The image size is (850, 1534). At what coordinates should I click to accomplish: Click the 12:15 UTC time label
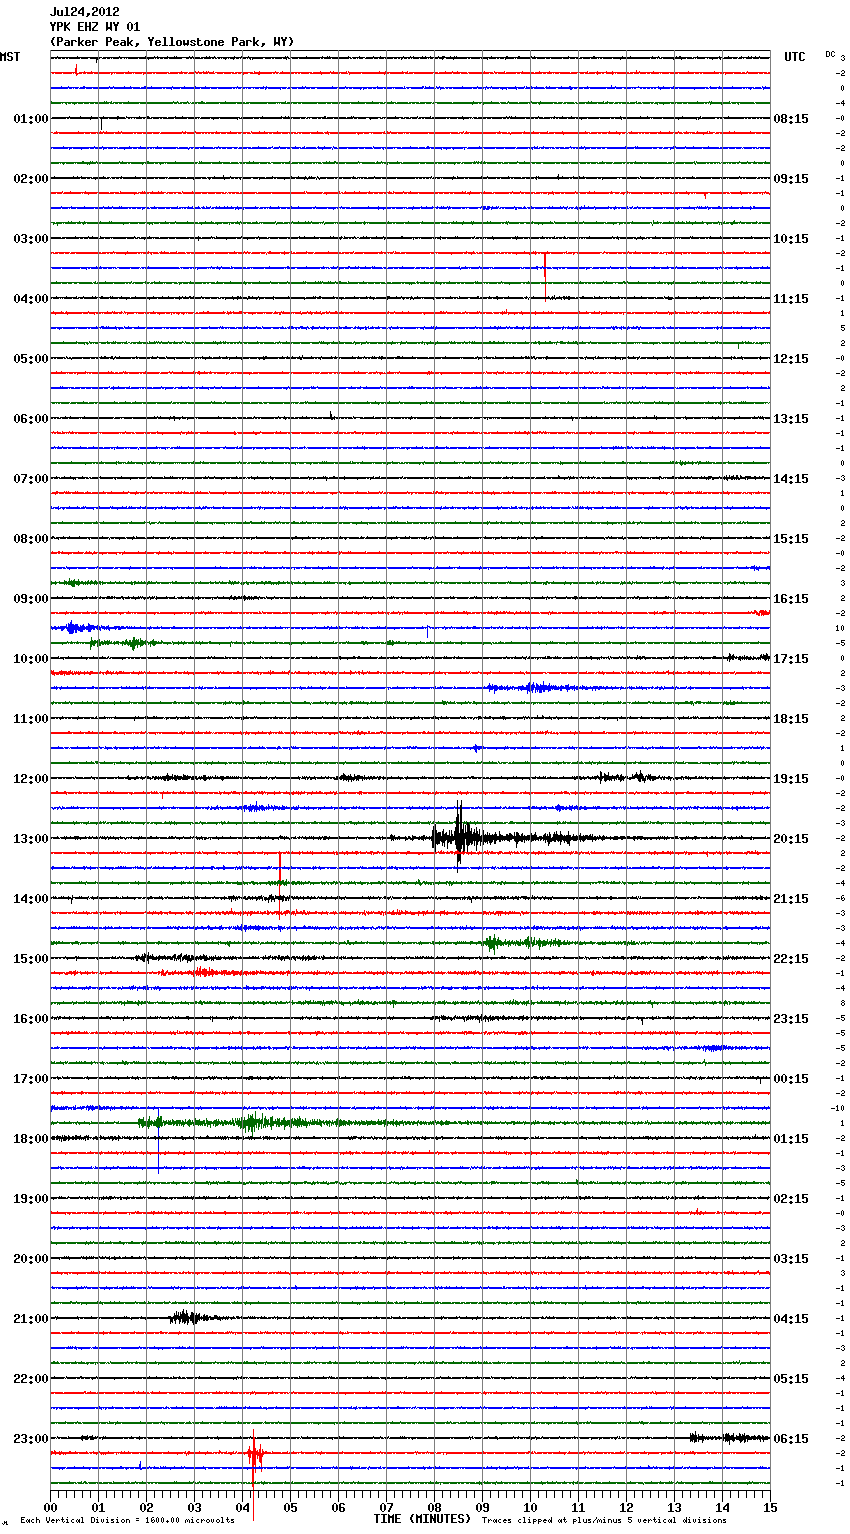[x=791, y=359]
